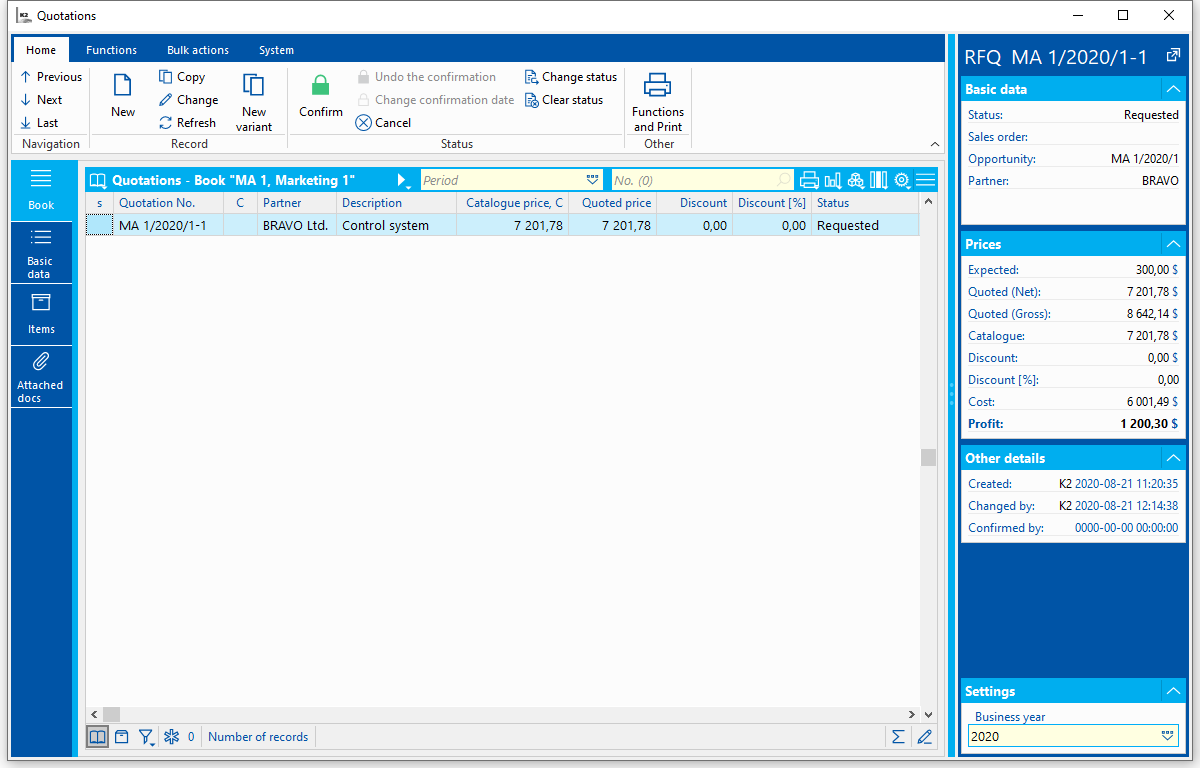Open Functions and Print printer icon

coord(657,86)
